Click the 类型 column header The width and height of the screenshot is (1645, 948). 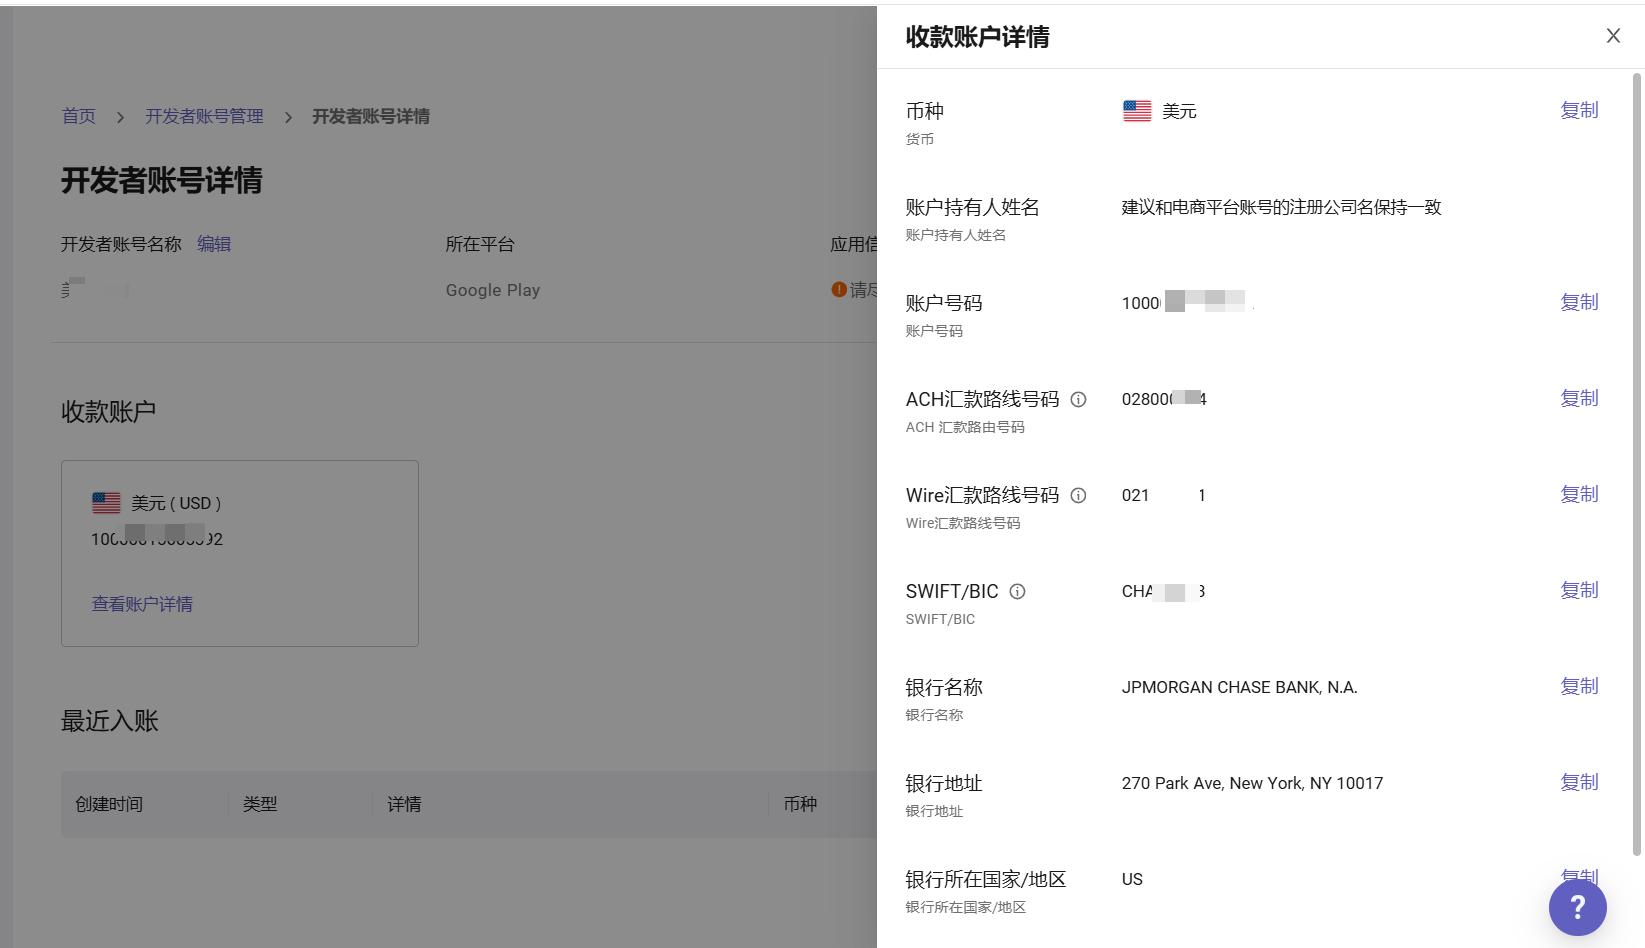[260, 804]
